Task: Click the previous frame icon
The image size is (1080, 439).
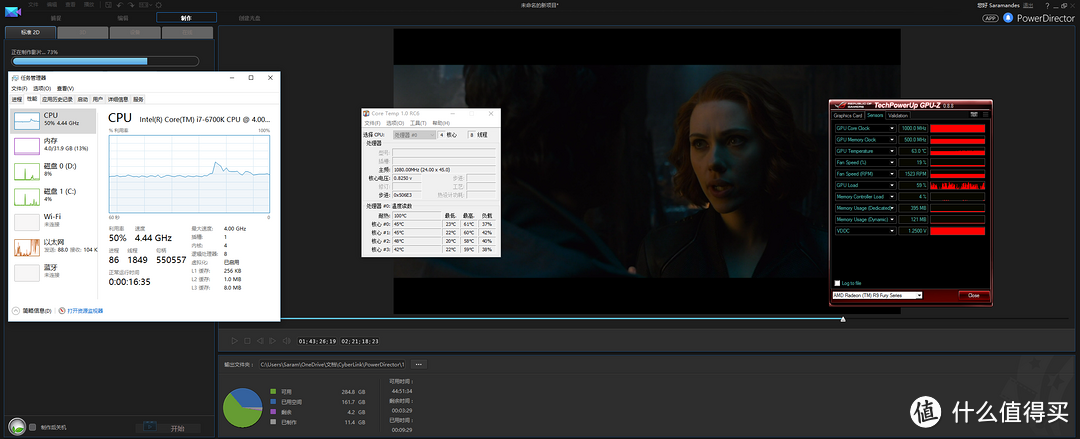Action: 260,340
